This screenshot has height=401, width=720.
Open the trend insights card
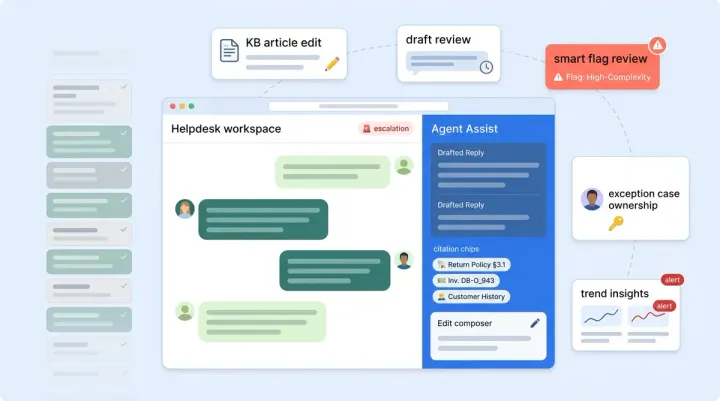tap(626, 315)
